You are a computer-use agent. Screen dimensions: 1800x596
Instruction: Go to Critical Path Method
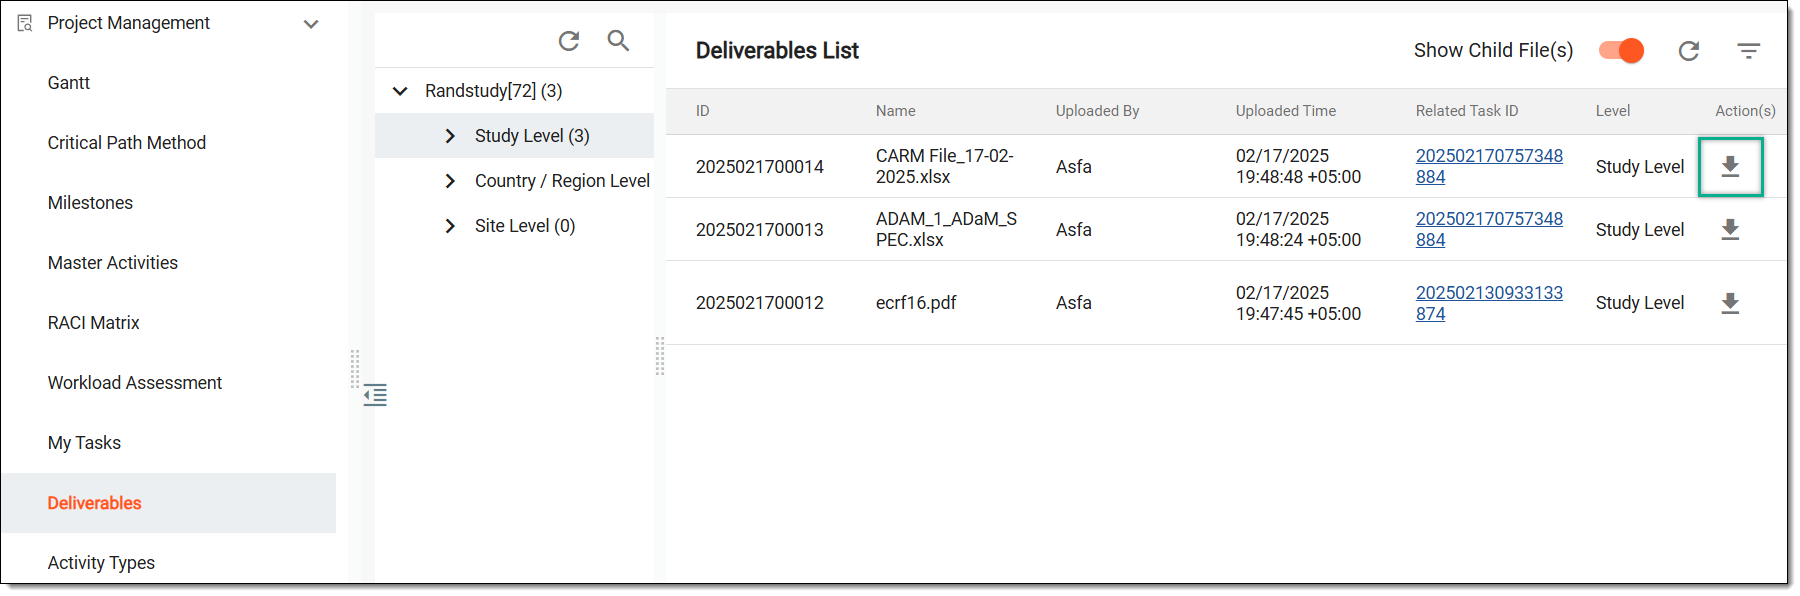[127, 143]
